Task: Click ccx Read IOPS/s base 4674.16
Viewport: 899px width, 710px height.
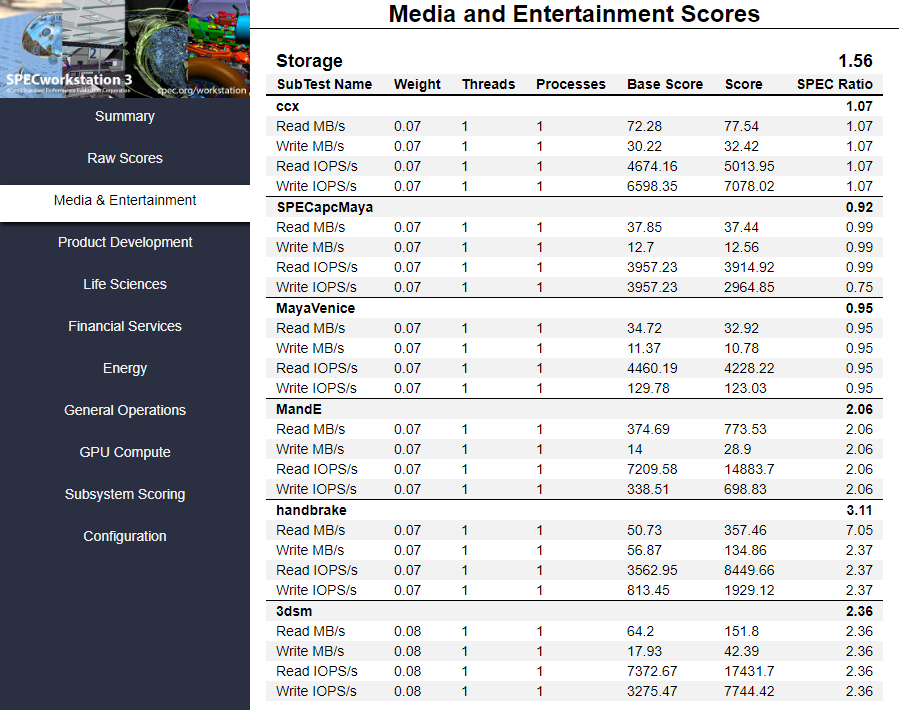Action: point(652,166)
